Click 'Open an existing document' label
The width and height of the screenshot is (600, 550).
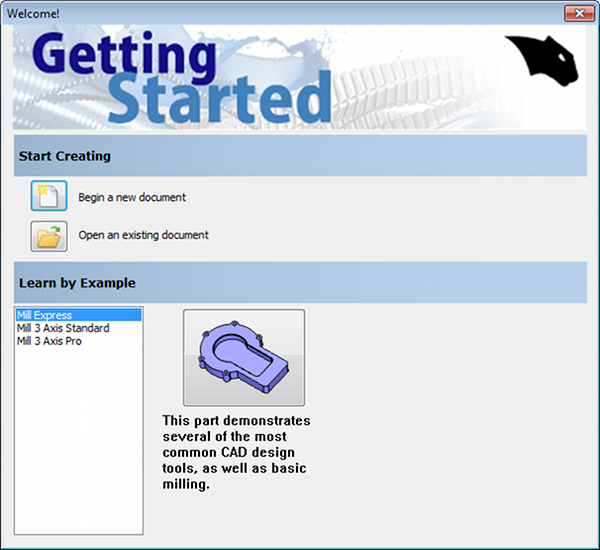point(143,235)
